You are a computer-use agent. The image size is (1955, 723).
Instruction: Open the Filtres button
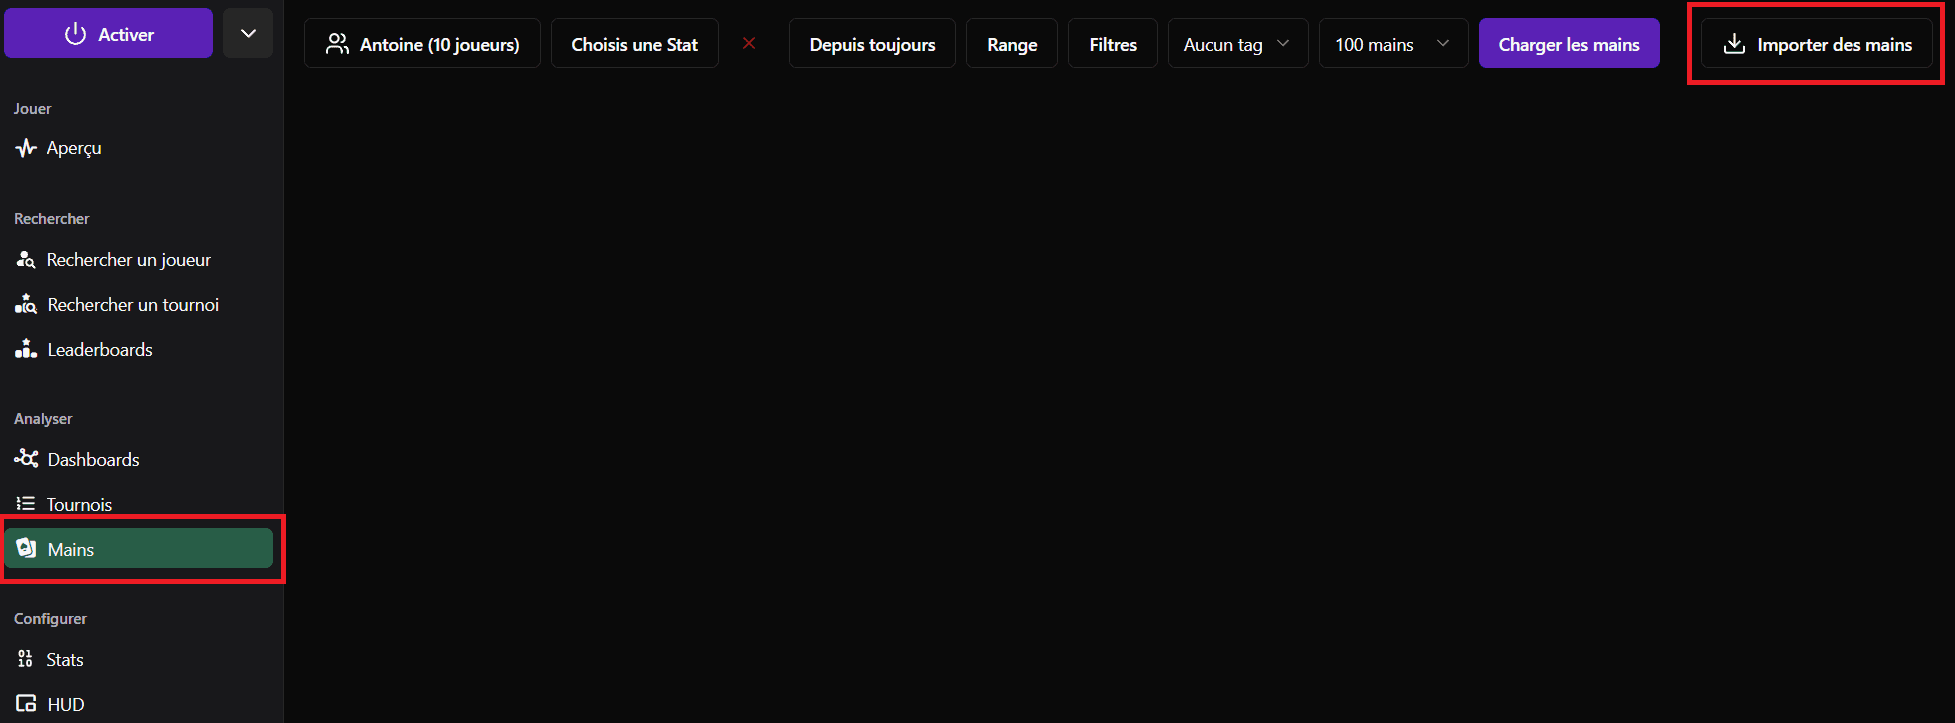pos(1112,44)
